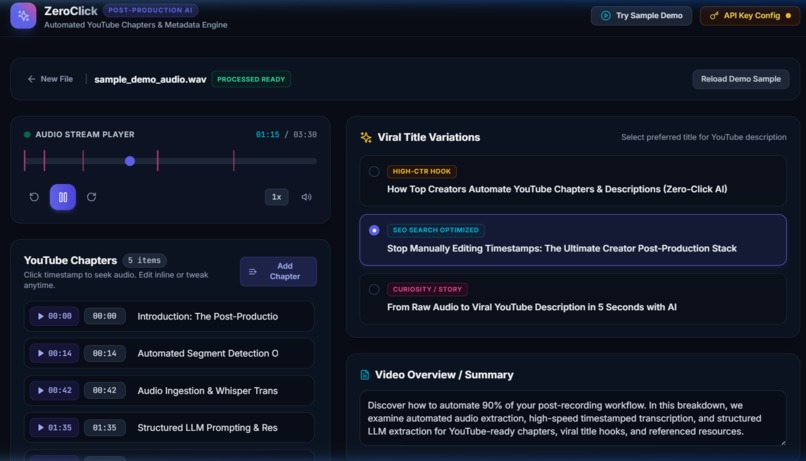Image resolution: width=806 pixels, height=461 pixels.
Task: Click the sample_demo_audio.wav file name
Action: tap(150, 79)
